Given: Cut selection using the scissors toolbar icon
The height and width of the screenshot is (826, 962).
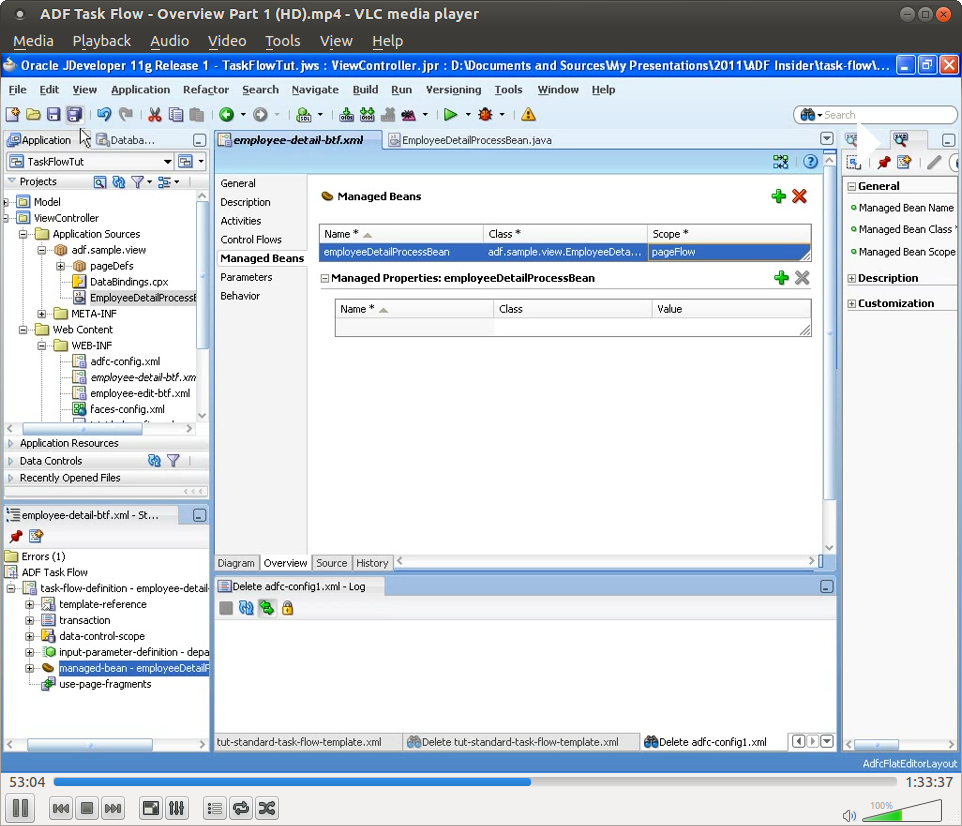Looking at the screenshot, I should click(x=153, y=114).
